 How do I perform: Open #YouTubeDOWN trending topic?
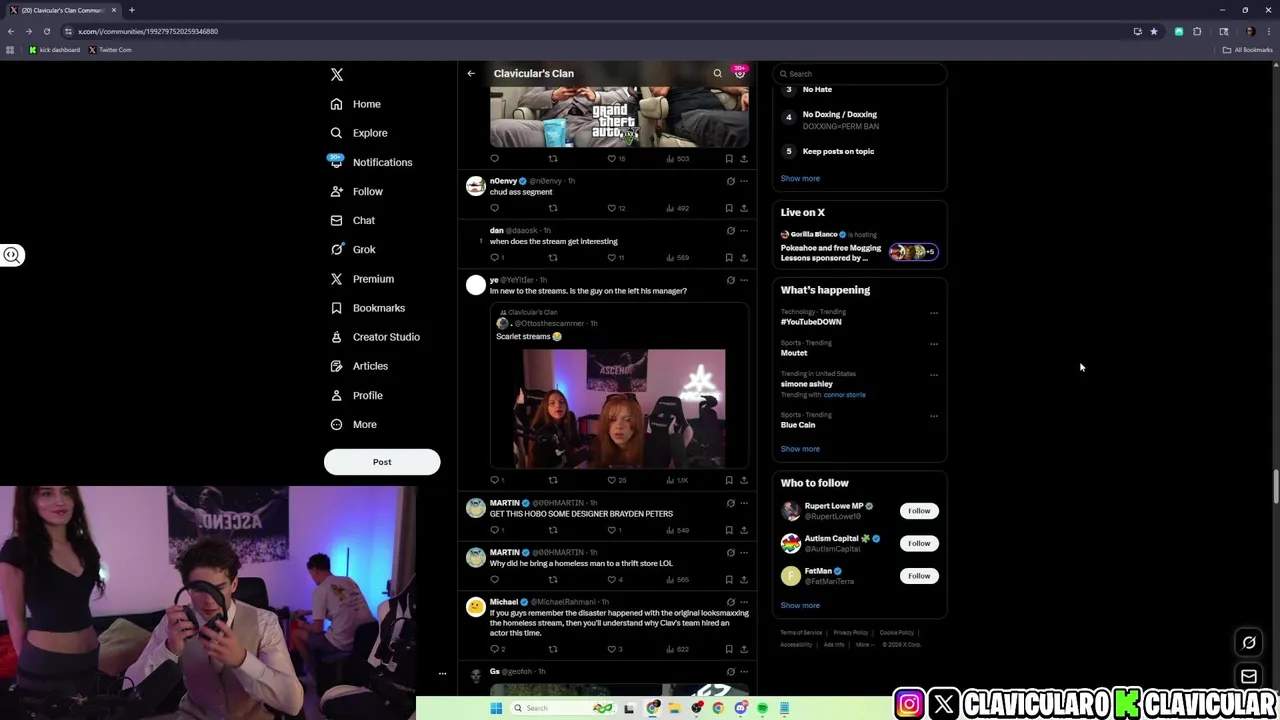point(811,322)
